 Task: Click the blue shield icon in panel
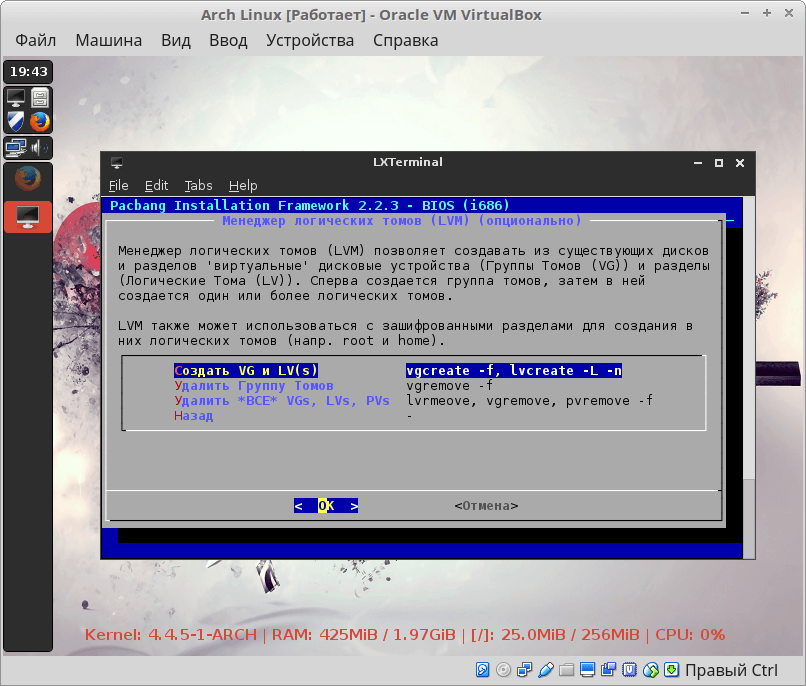tap(16, 122)
